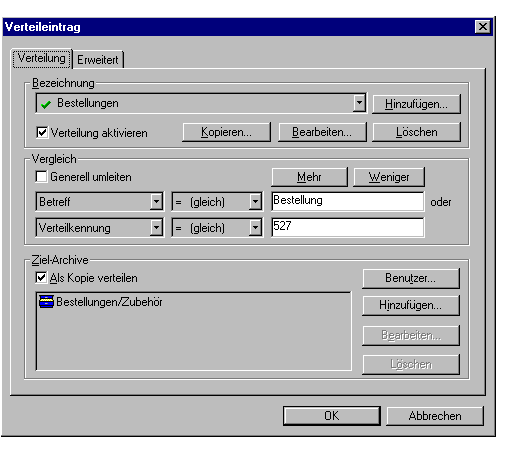
Task: Enable the Generell umleiten checkbox
Action: pos(41,176)
